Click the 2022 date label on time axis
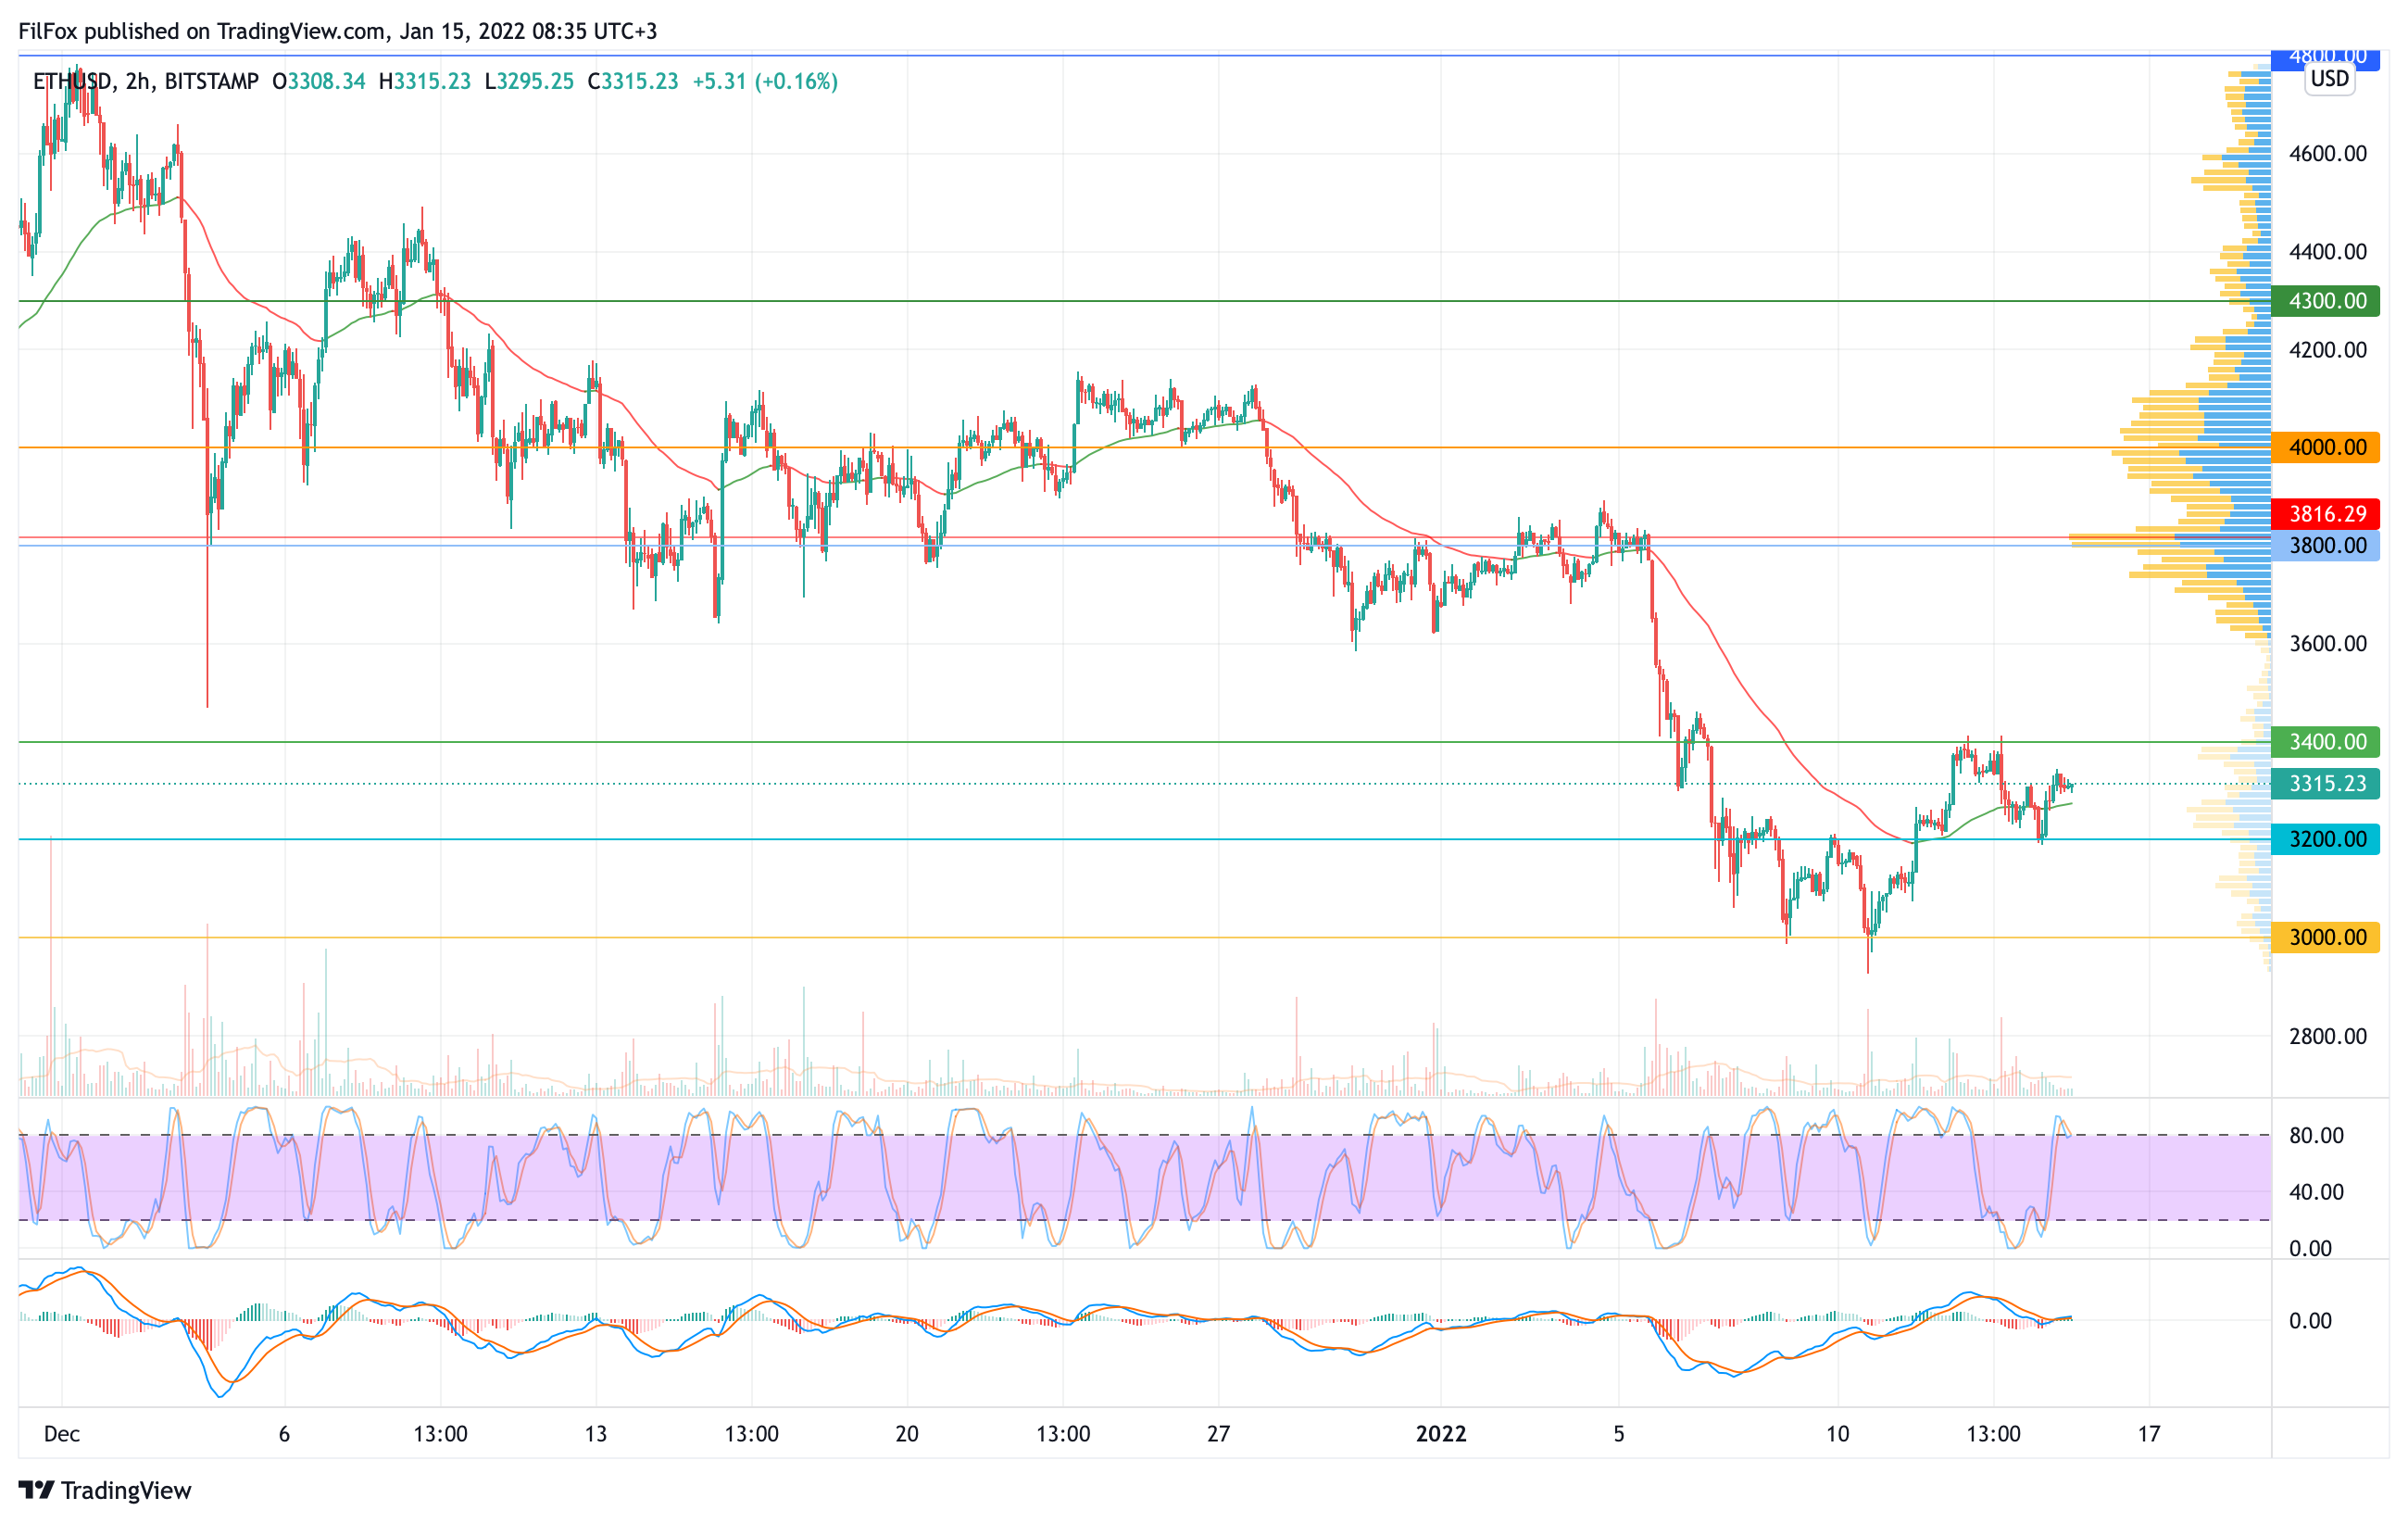The width and height of the screenshot is (2408, 1523). point(1440,1434)
